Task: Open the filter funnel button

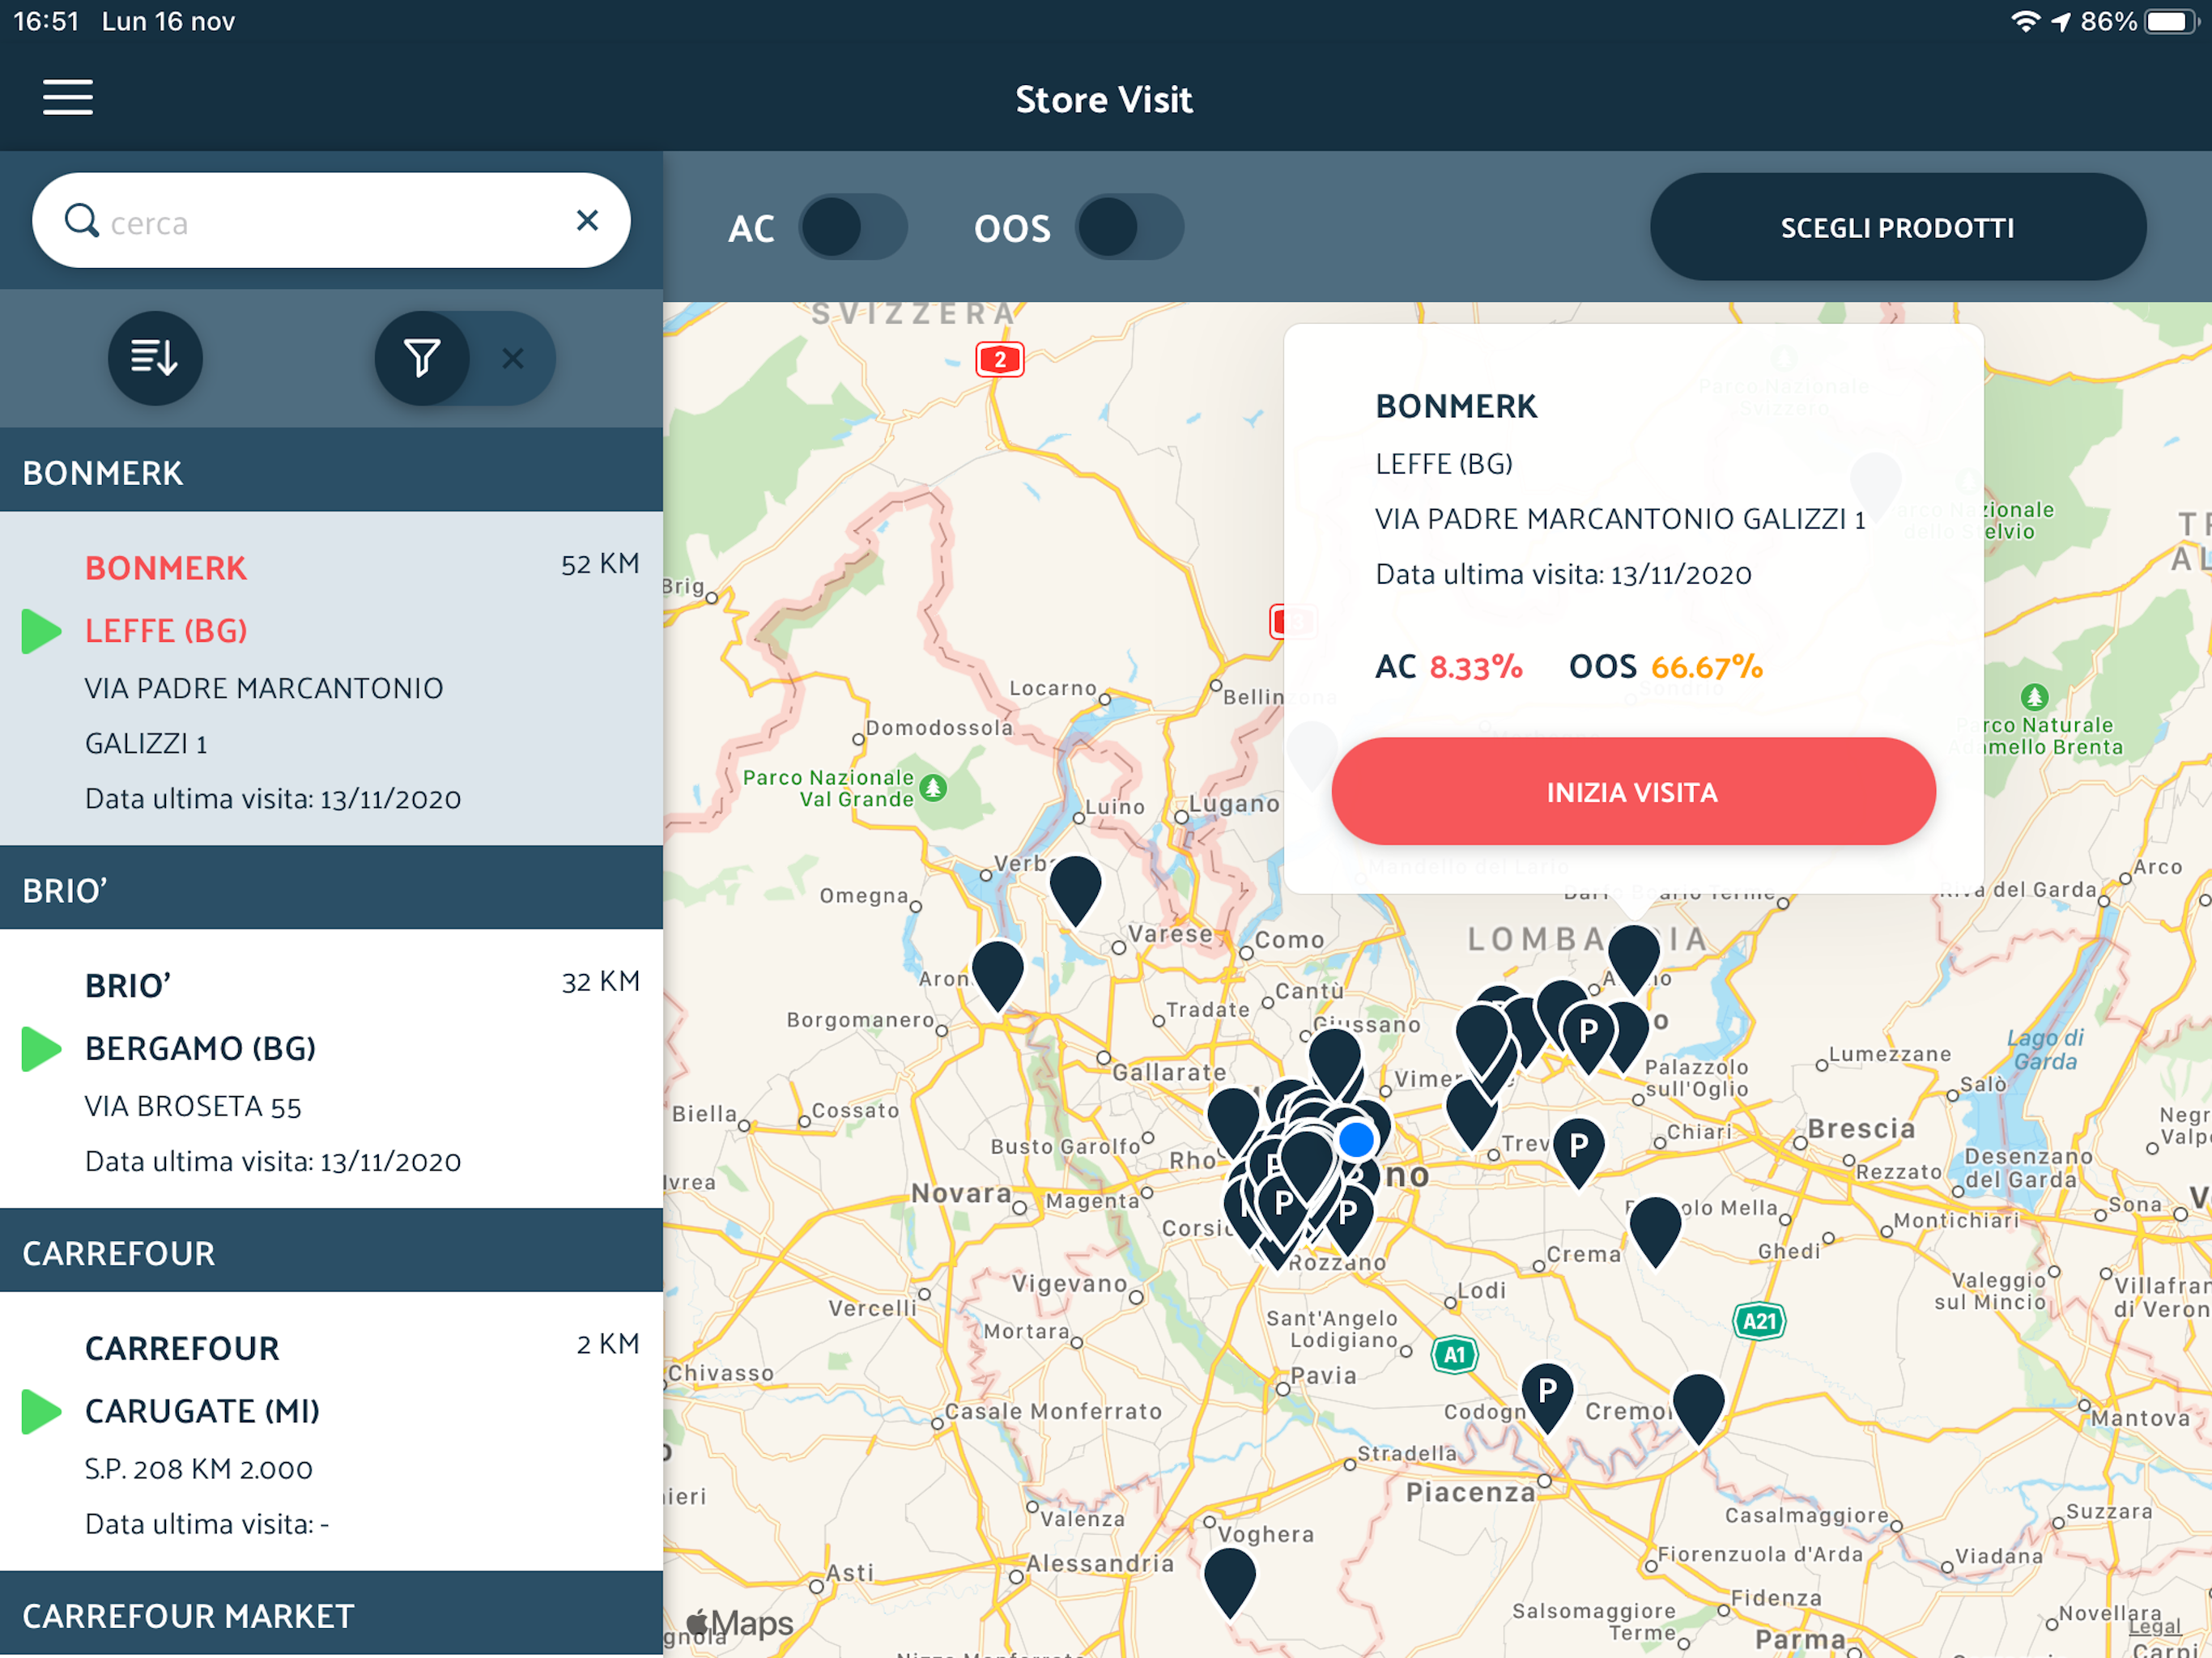Action: (x=422, y=358)
